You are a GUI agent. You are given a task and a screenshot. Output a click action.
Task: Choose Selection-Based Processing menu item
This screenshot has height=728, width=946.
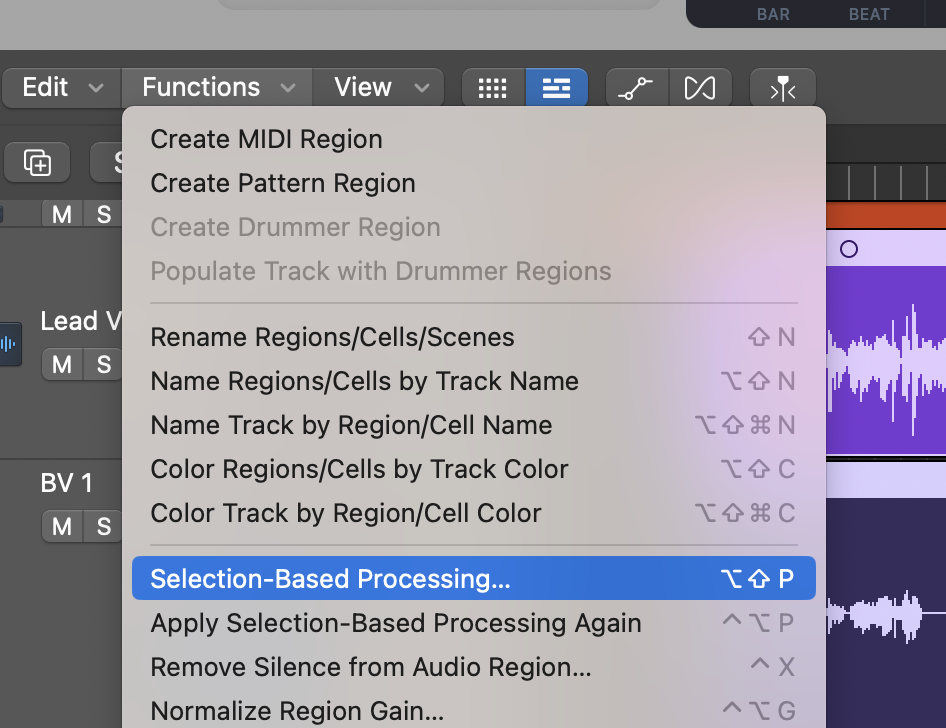(x=330, y=579)
